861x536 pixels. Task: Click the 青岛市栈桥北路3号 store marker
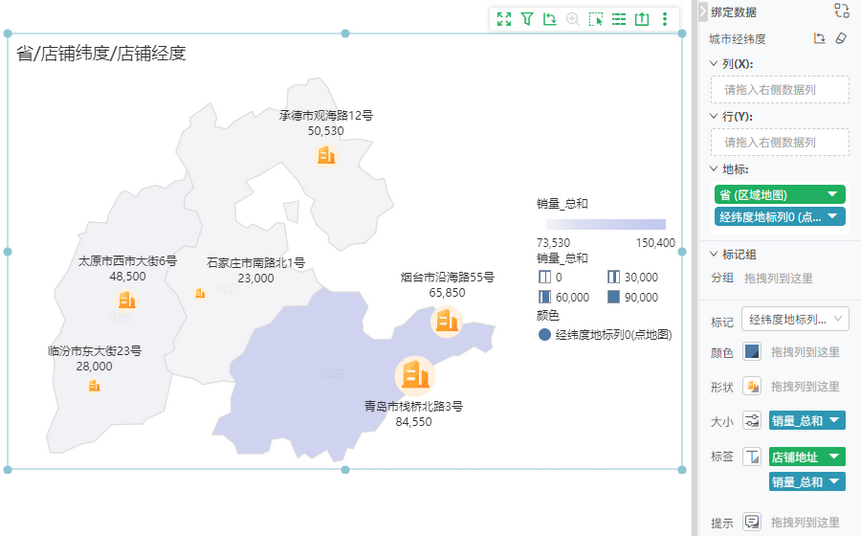point(414,375)
